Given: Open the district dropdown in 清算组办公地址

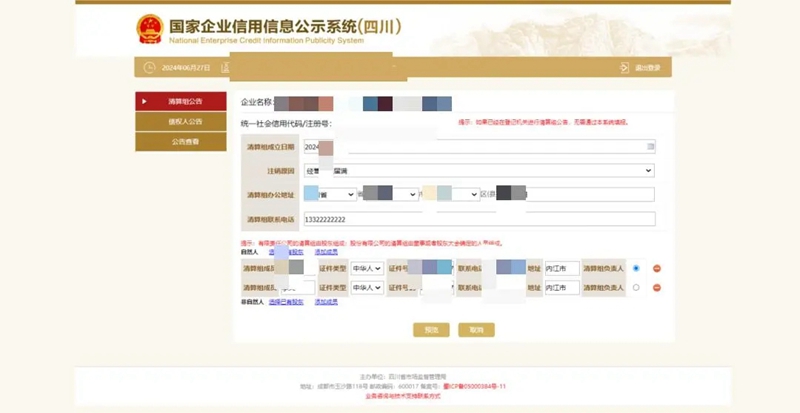Looking at the screenshot, I should pos(451,195).
